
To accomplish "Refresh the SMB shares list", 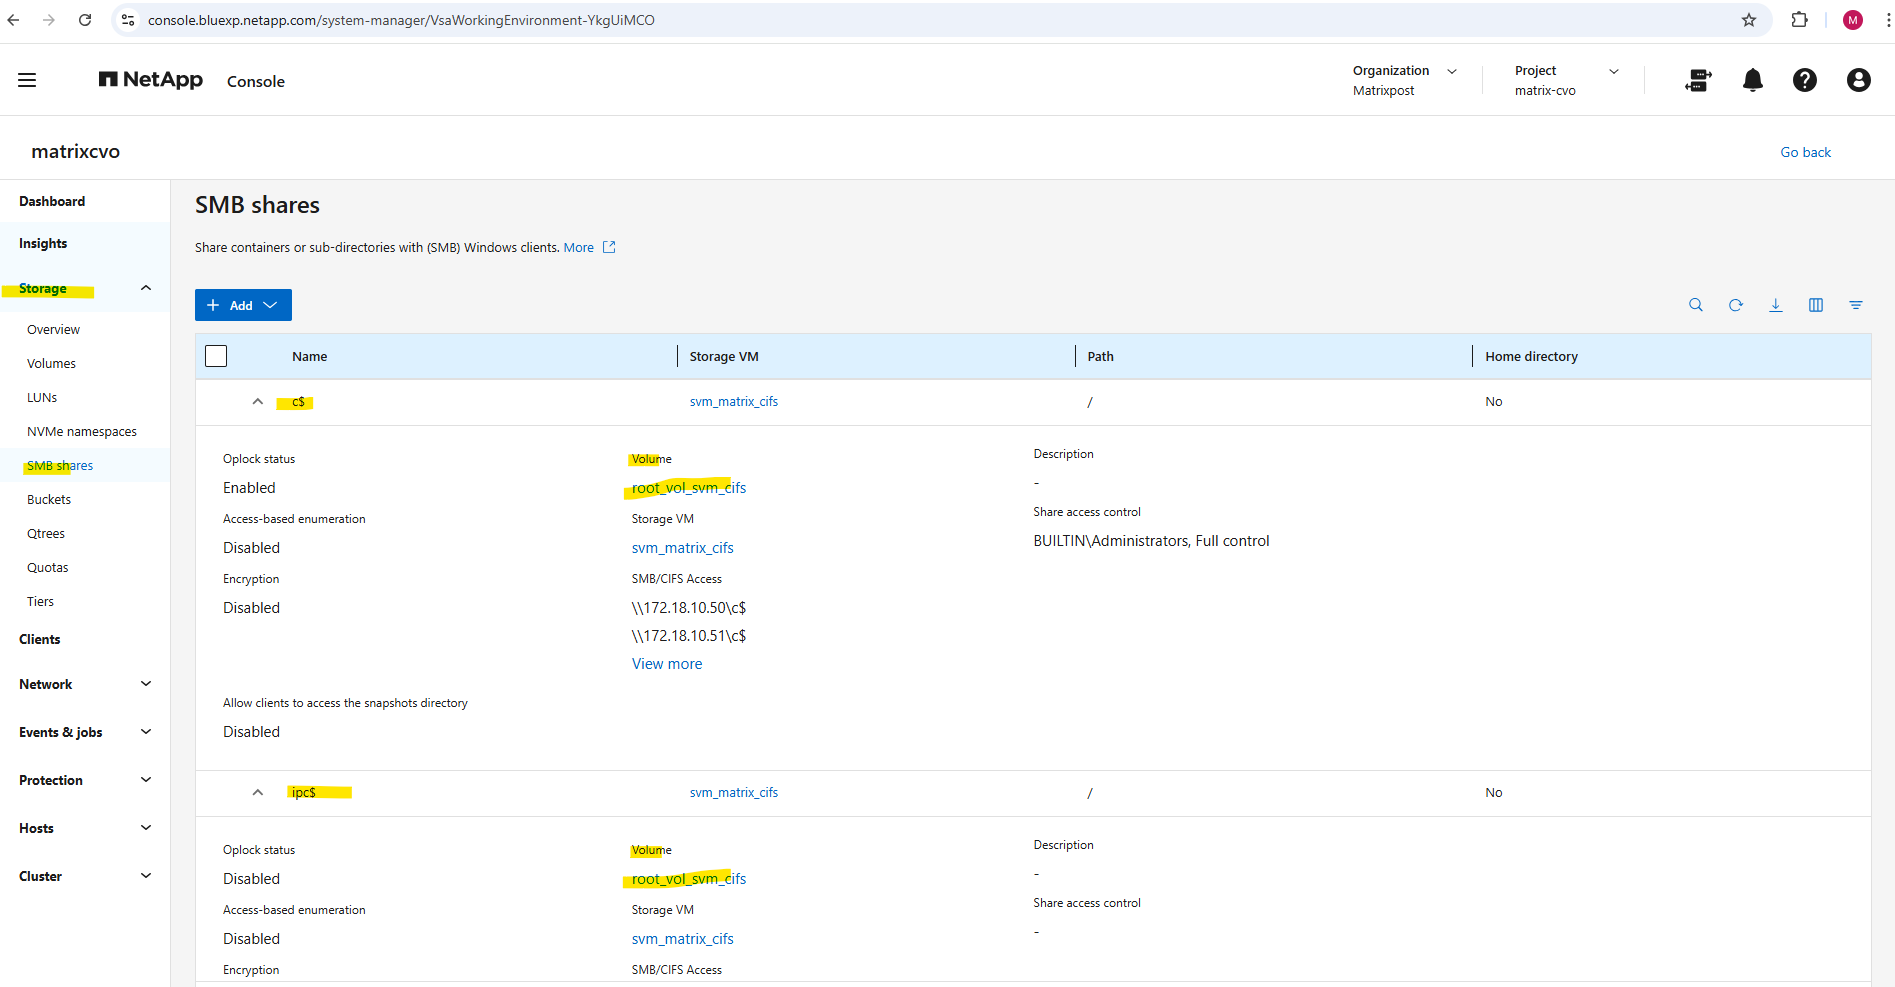I will point(1735,305).
